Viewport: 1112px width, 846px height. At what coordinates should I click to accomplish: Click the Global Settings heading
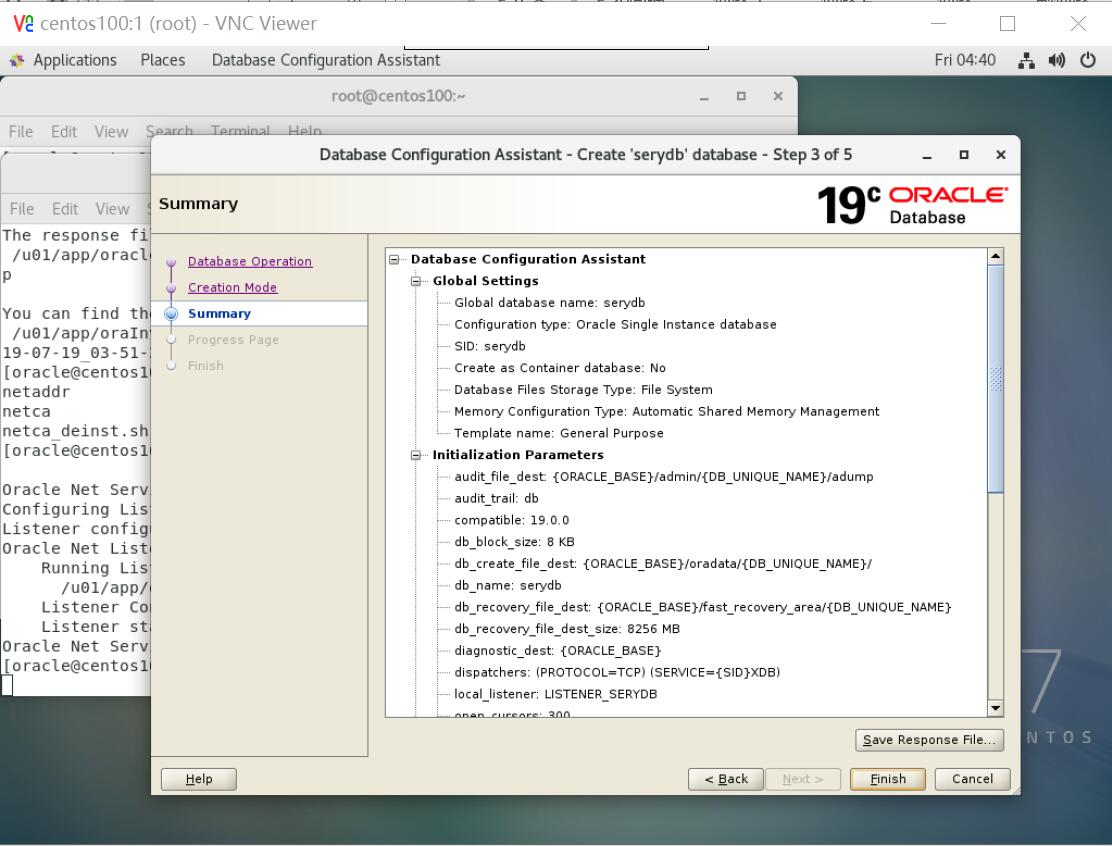click(x=486, y=282)
